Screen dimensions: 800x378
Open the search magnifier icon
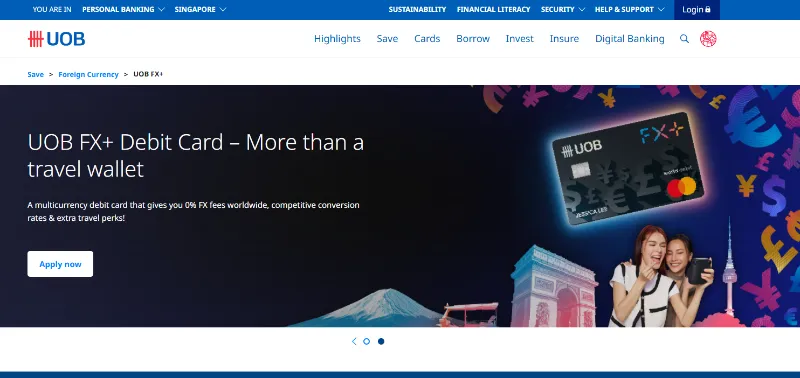[684, 39]
